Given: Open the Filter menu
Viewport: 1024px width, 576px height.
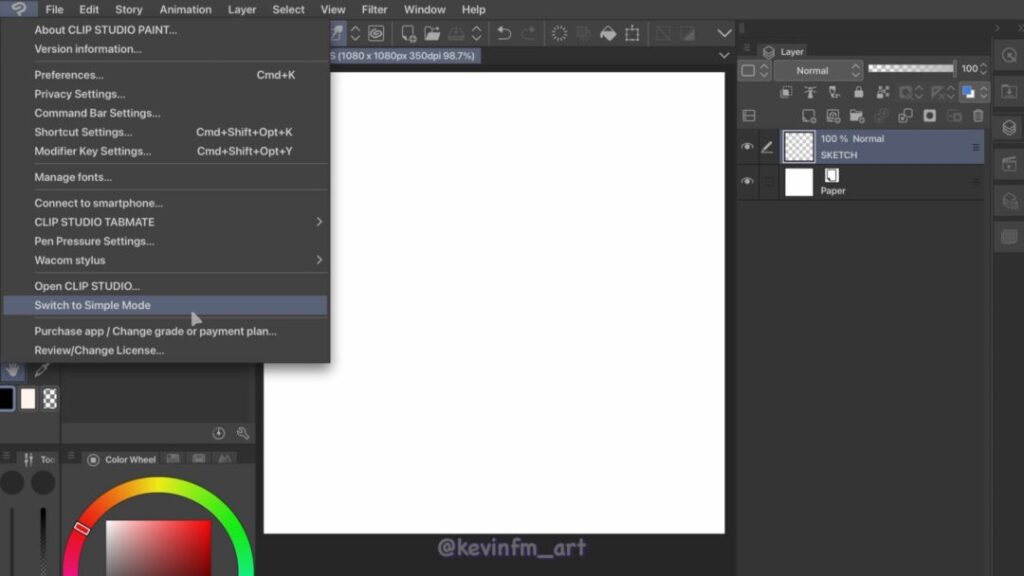Looking at the screenshot, I should pyautogui.click(x=374, y=10).
